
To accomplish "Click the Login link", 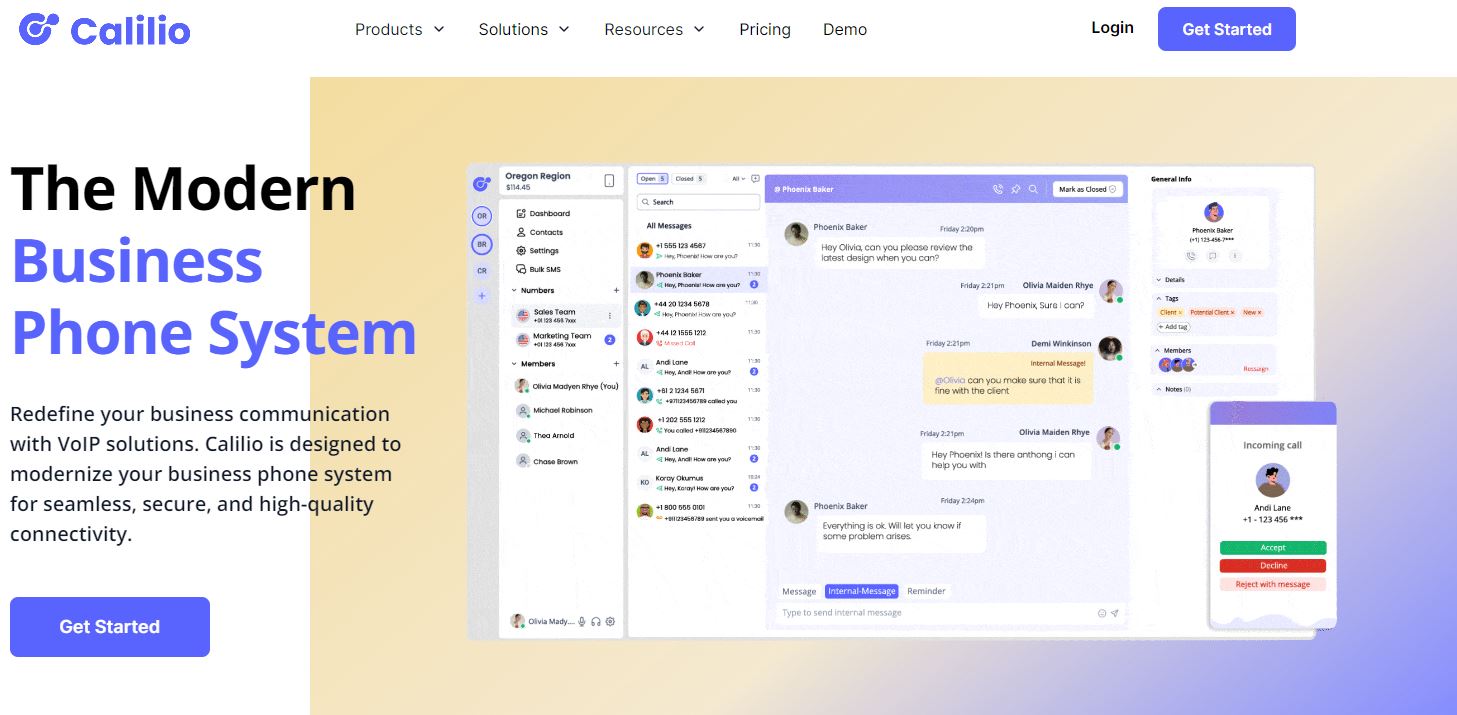I will coord(1112,28).
